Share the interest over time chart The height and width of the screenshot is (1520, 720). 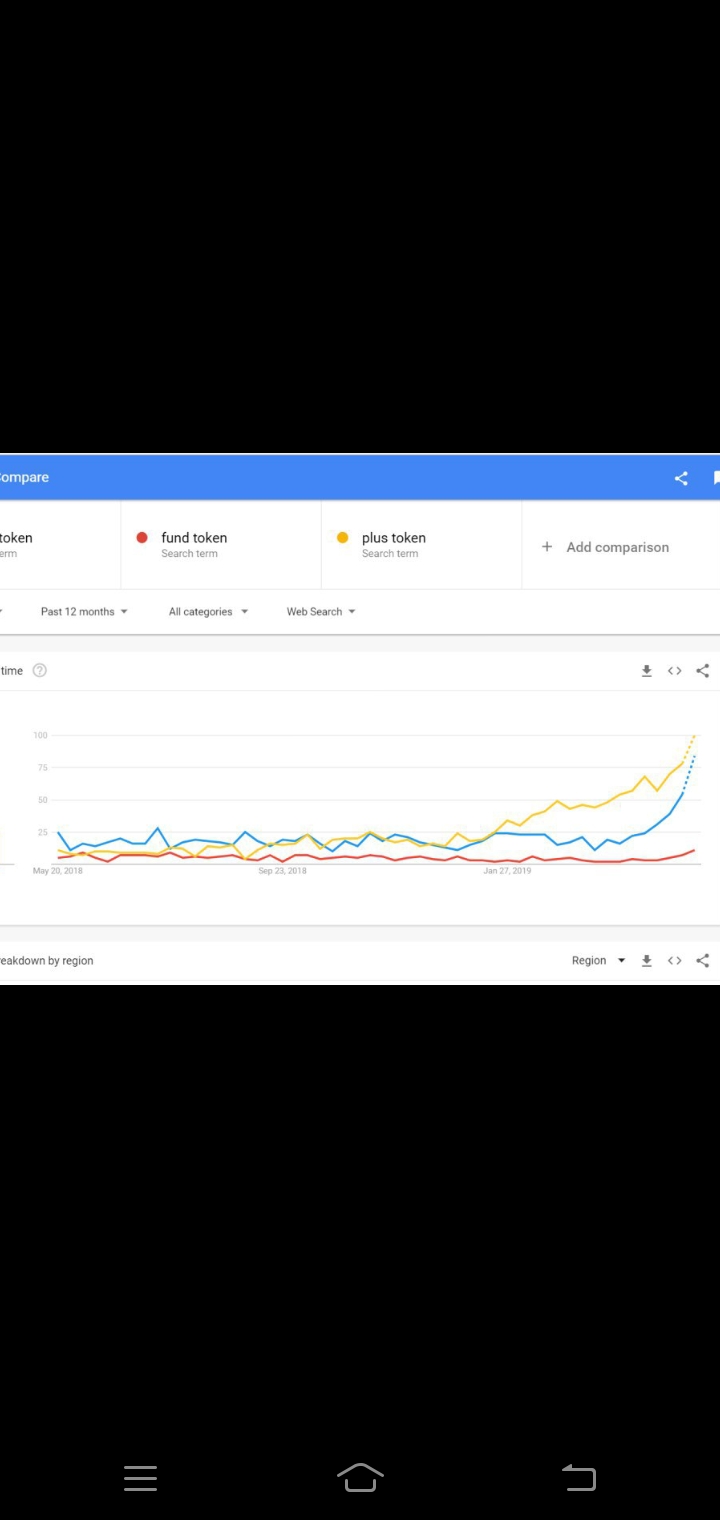point(703,671)
